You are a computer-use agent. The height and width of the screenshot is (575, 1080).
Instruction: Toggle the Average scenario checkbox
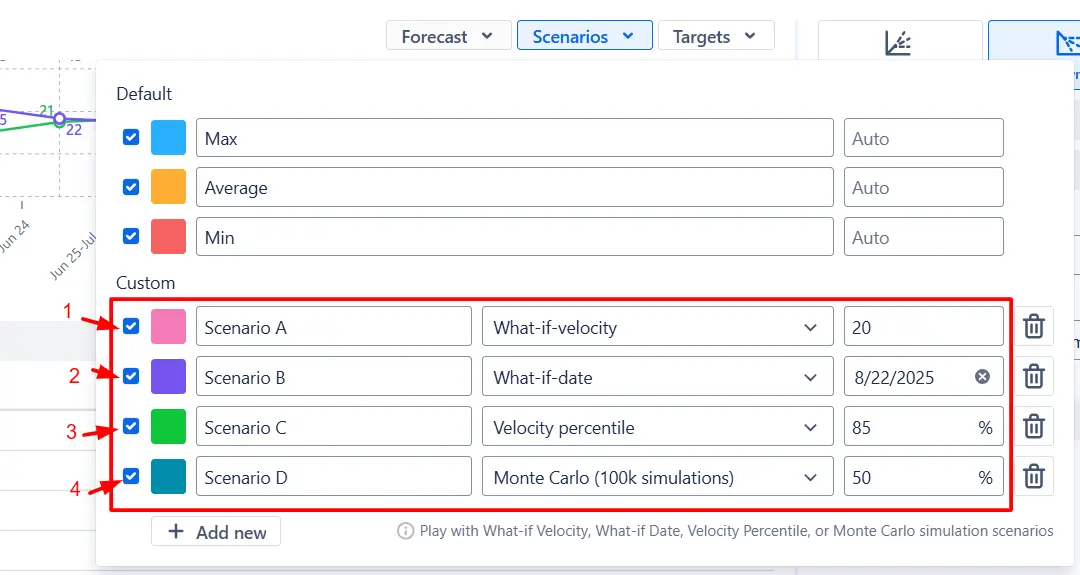(x=131, y=187)
